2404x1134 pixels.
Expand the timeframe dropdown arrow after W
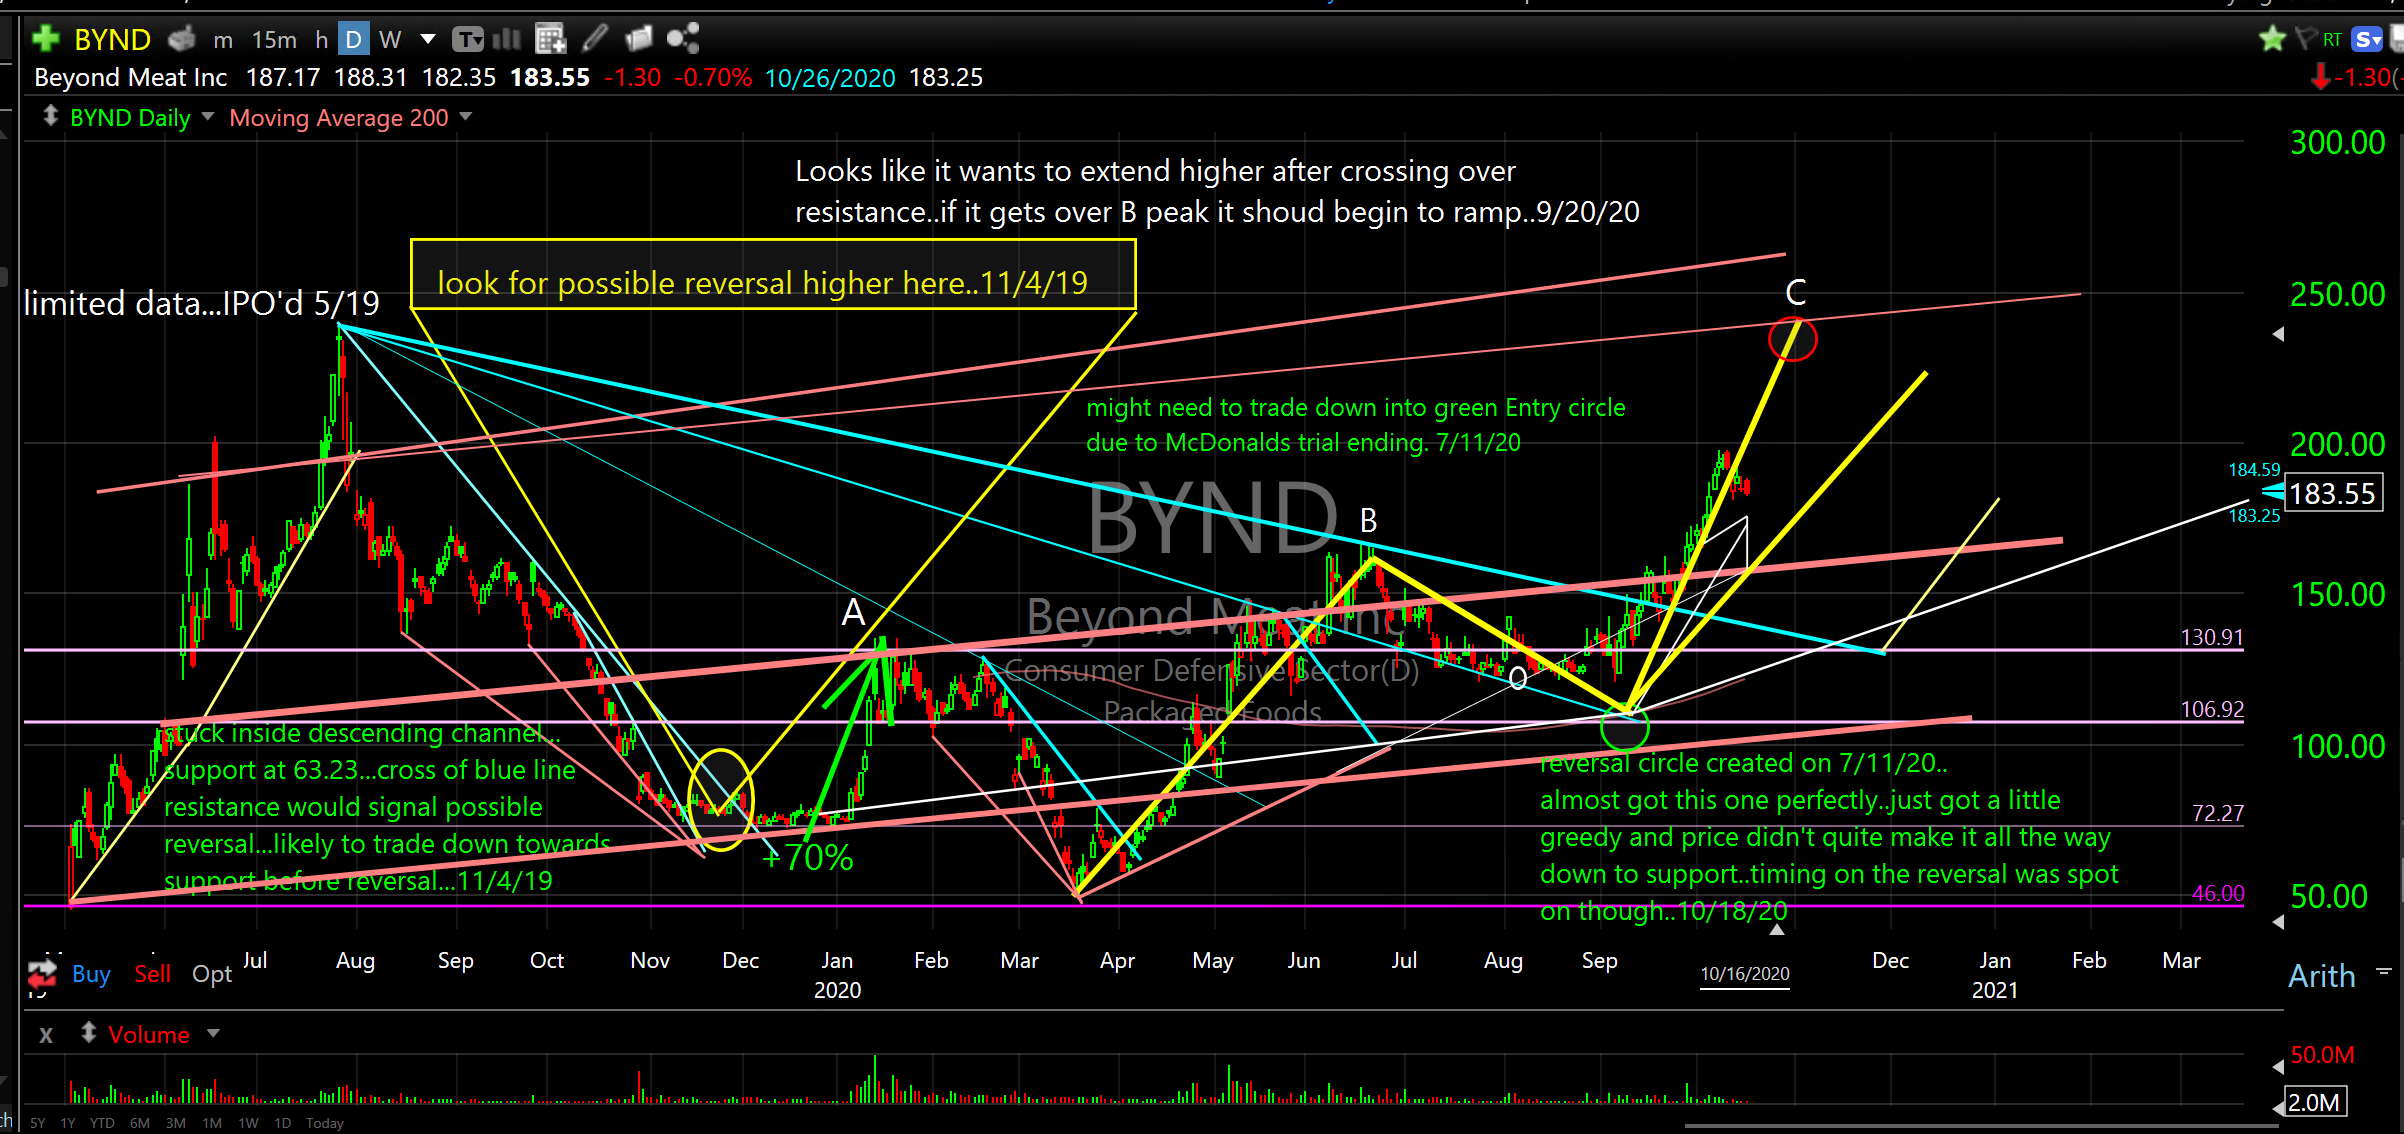click(x=428, y=39)
